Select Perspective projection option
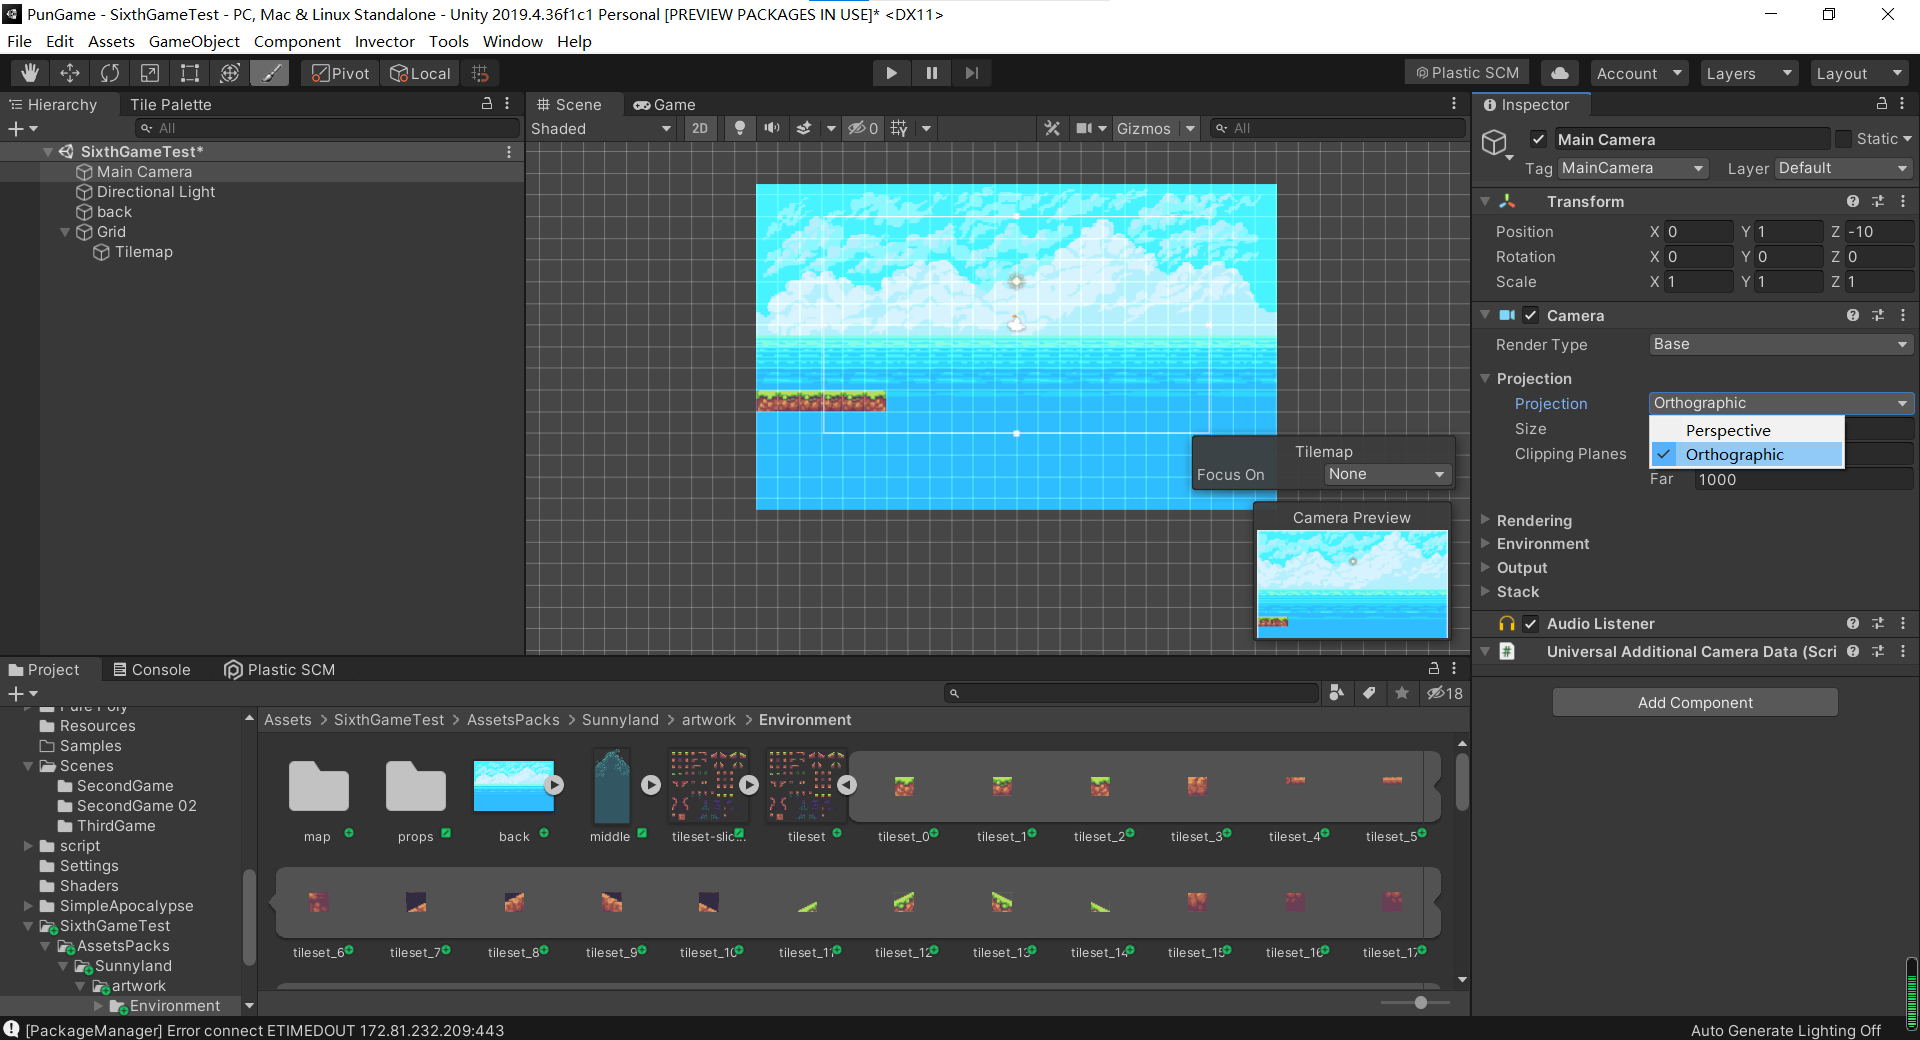The image size is (1920, 1040). pyautogui.click(x=1746, y=430)
